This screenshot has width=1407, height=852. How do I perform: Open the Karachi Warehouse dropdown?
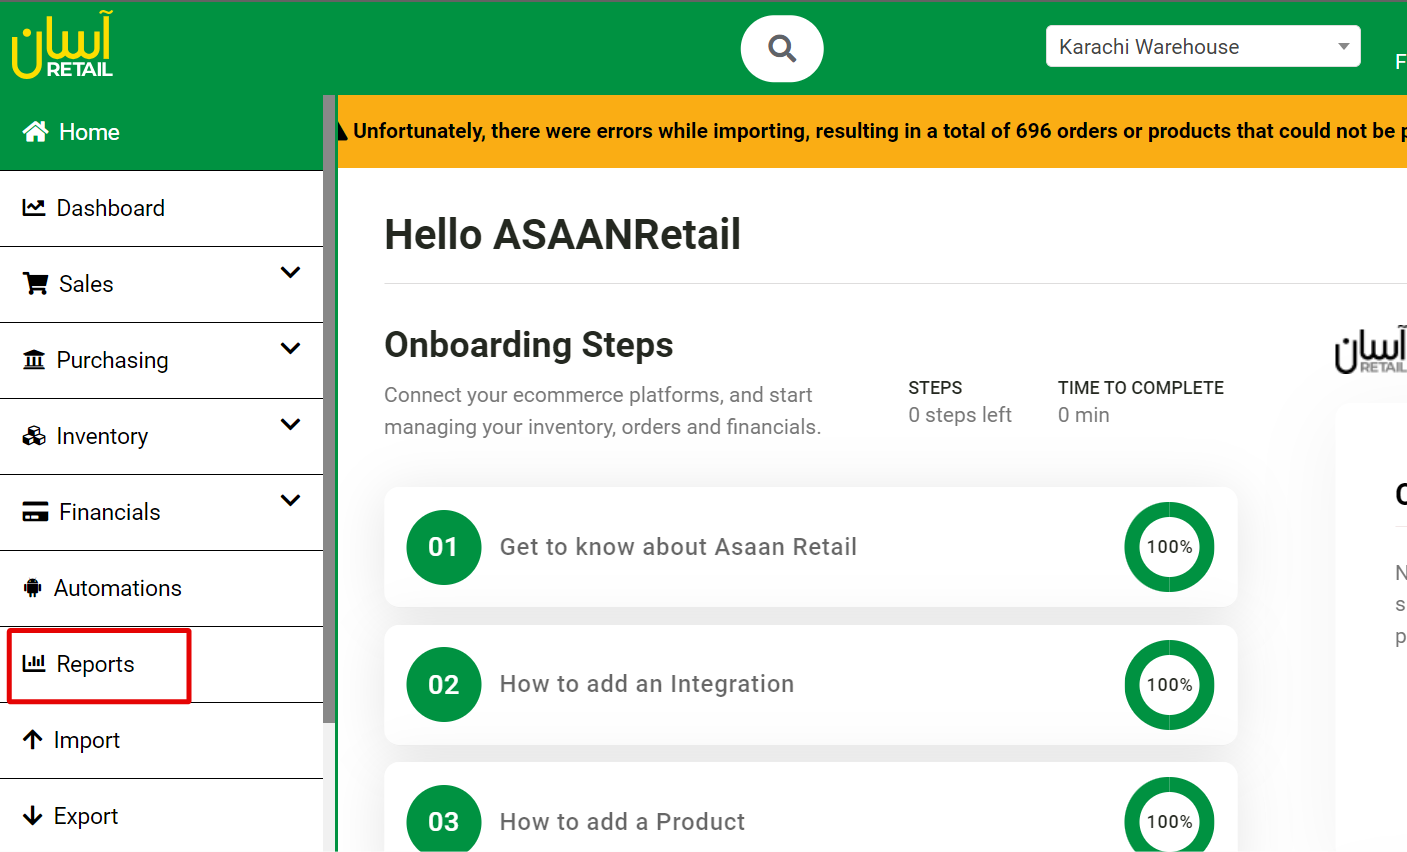click(1203, 46)
